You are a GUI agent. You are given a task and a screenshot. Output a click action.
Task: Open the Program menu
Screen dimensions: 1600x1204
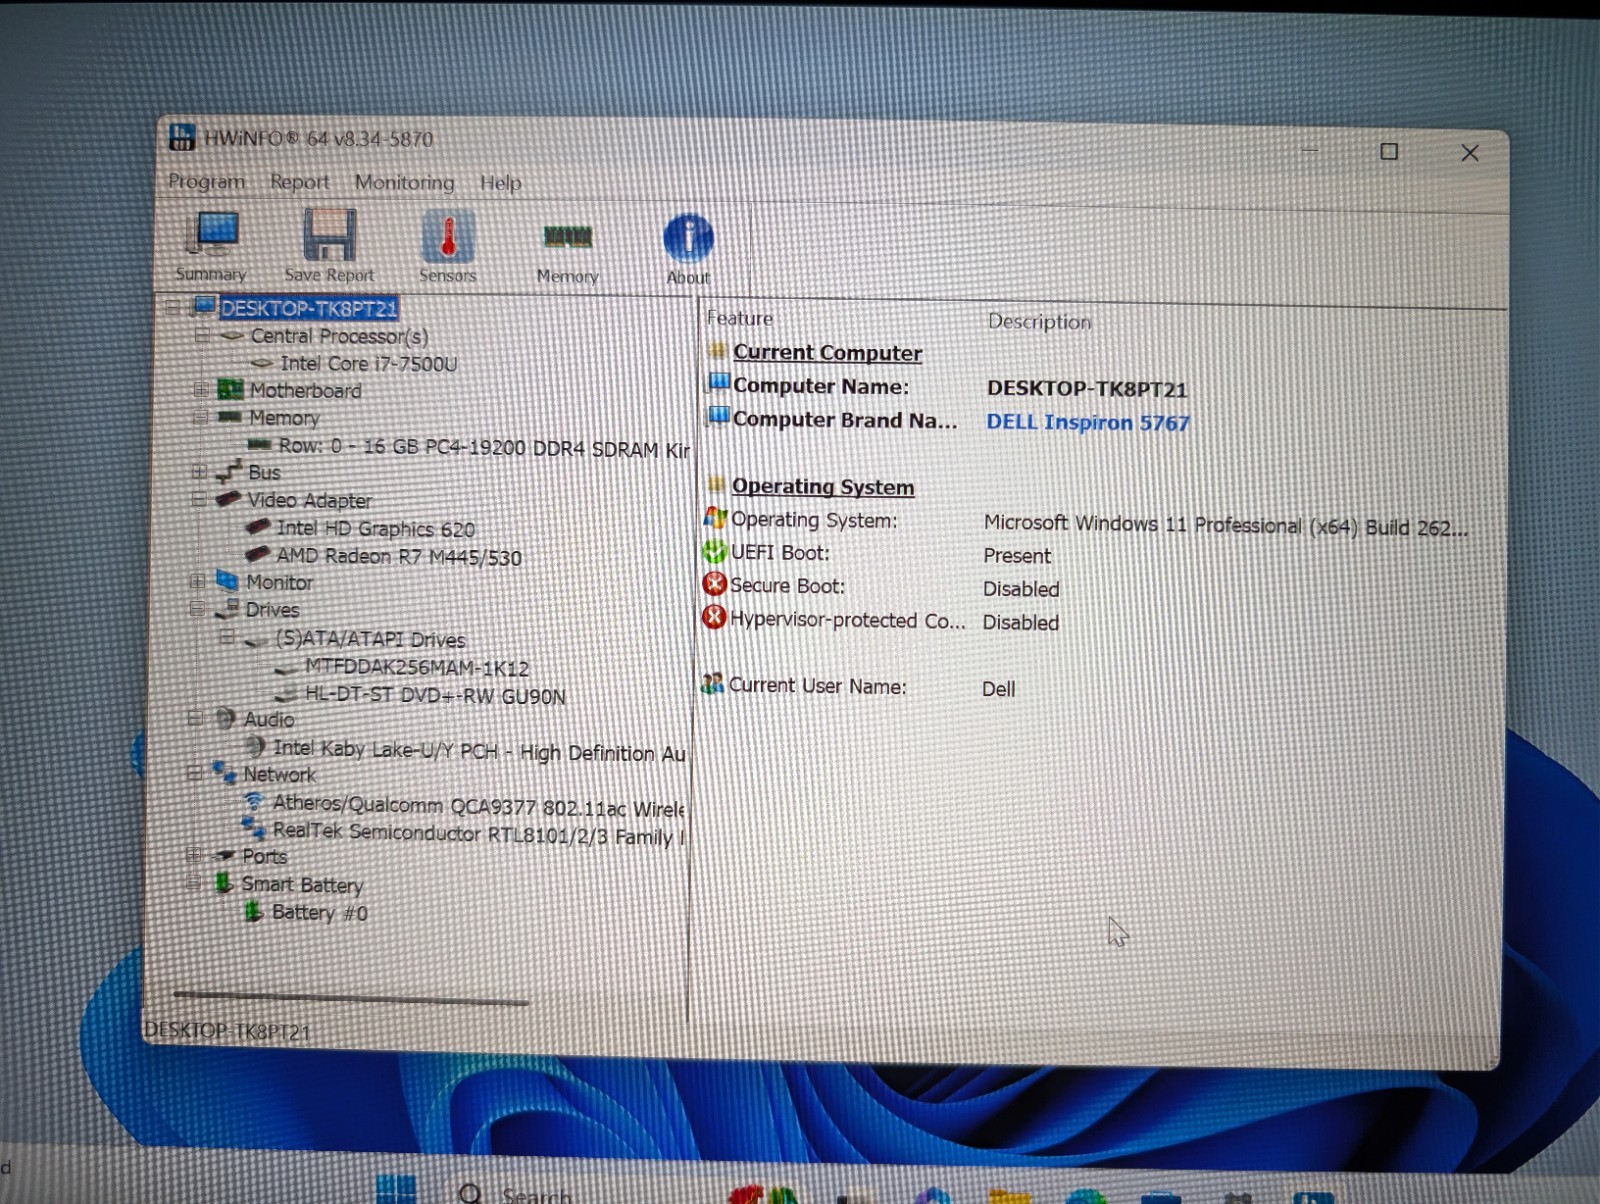coord(207,181)
